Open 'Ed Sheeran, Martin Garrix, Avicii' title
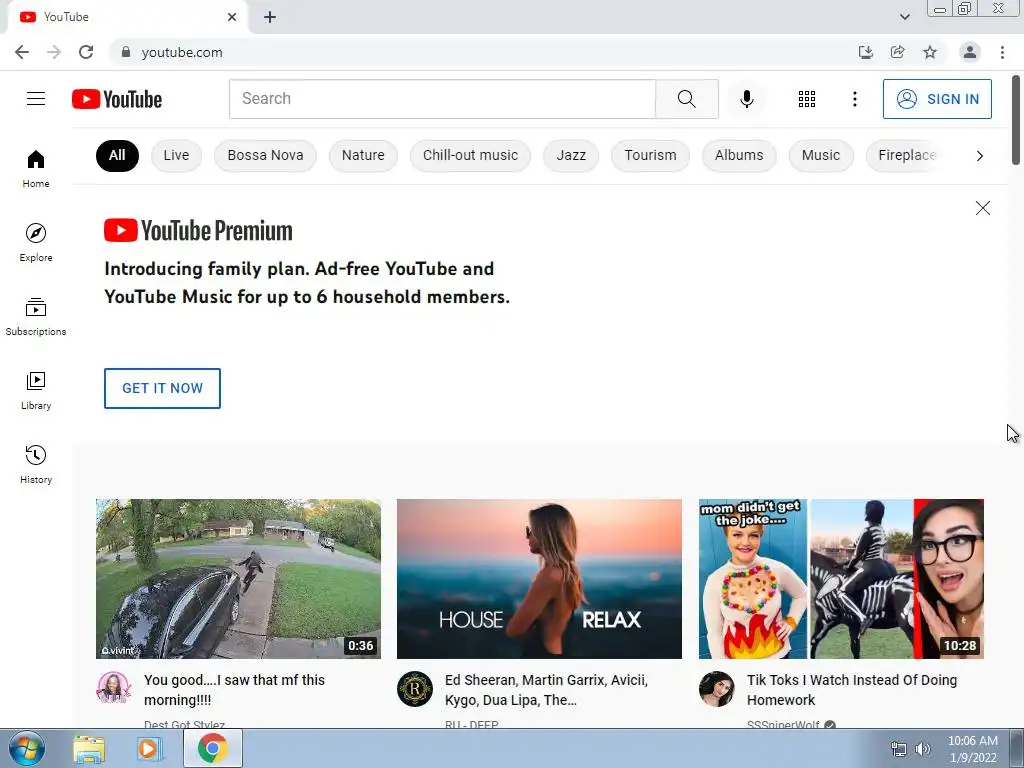1024x768 pixels. (x=546, y=690)
